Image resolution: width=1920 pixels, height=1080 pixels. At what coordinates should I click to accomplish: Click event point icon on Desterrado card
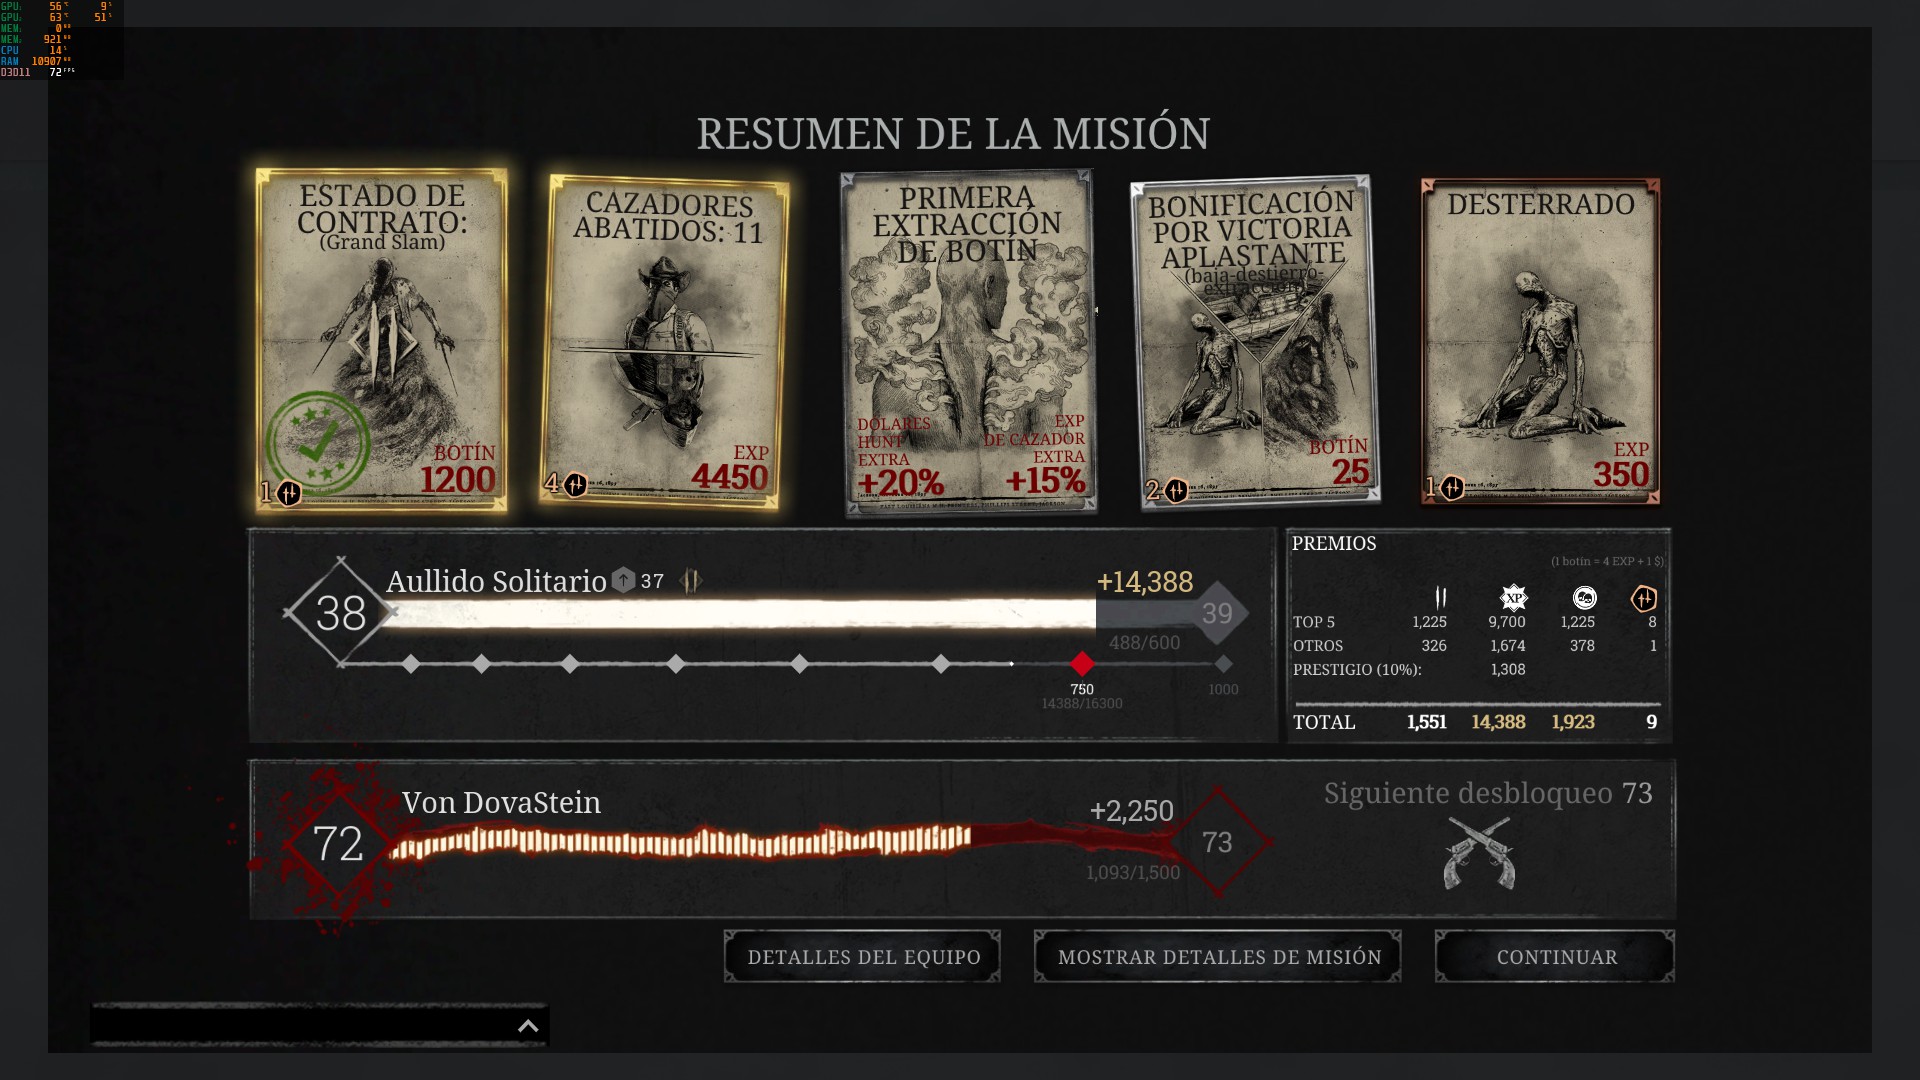(1452, 488)
